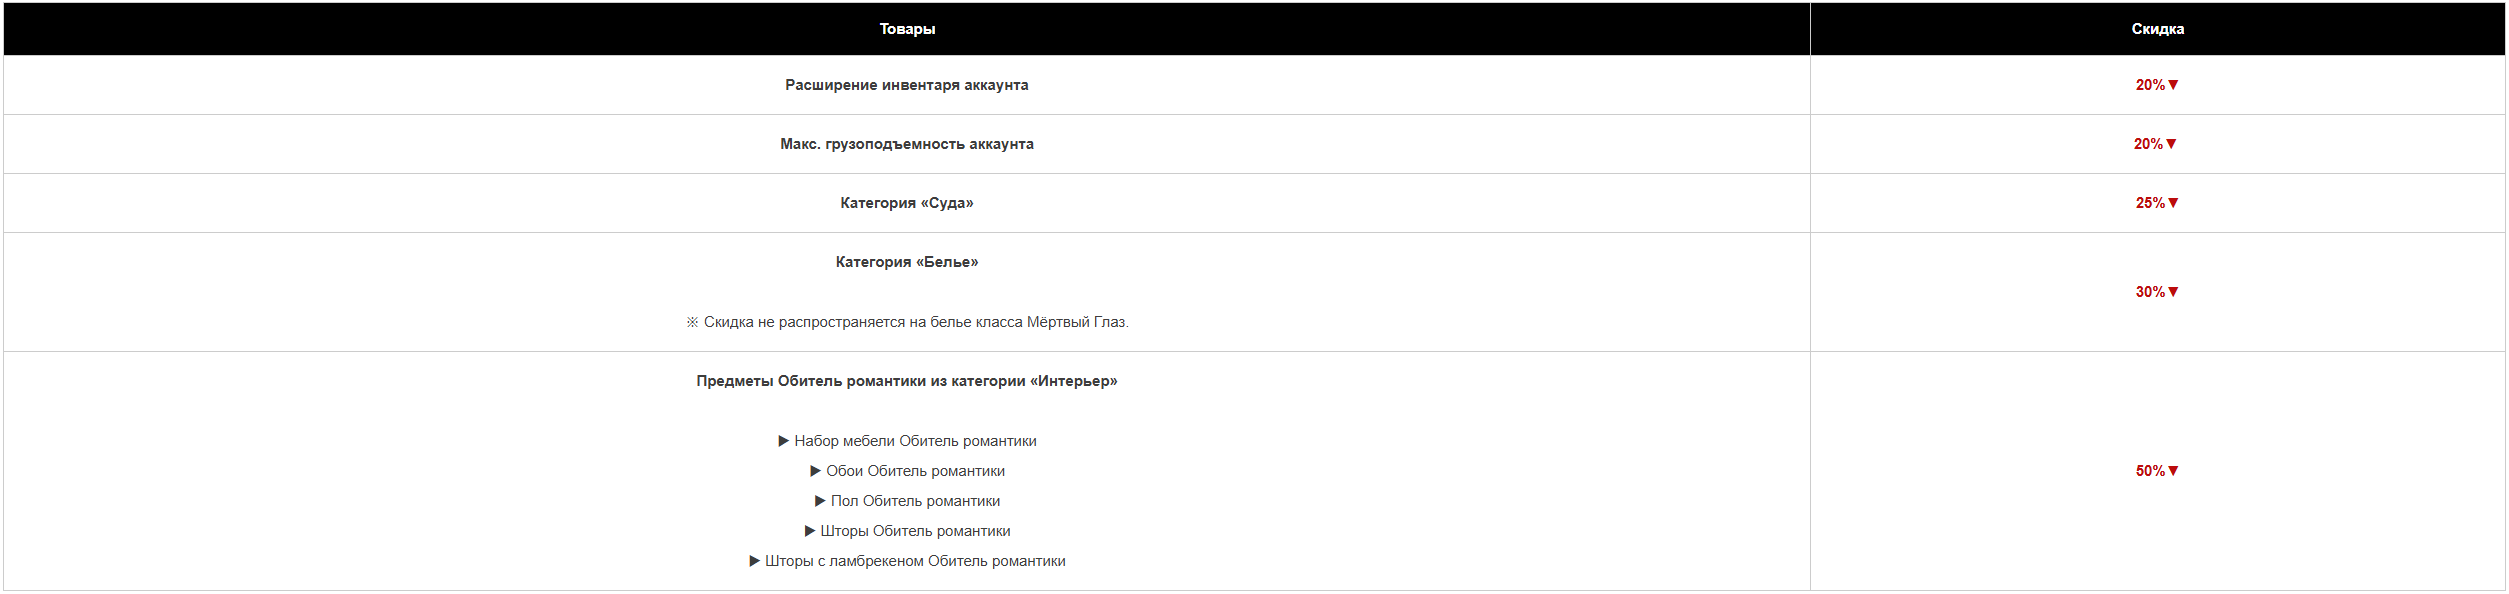Click the 50% red discount arrow
Viewport: 2509px width, 594px height.
pyautogui.click(x=2173, y=471)
